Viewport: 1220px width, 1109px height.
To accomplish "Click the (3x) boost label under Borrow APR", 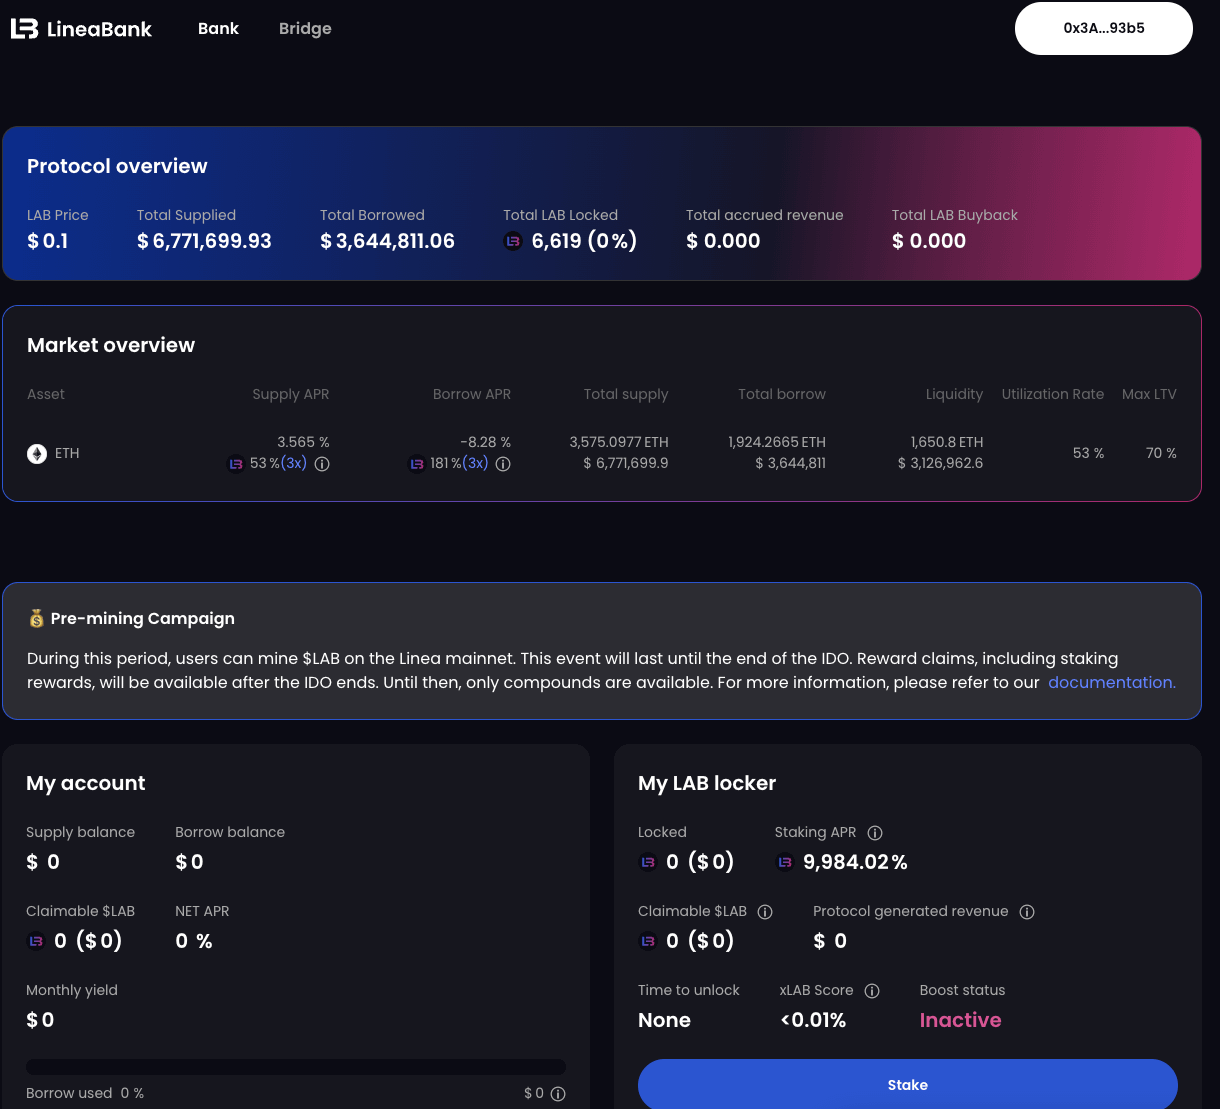I will (x=475, y=464).
